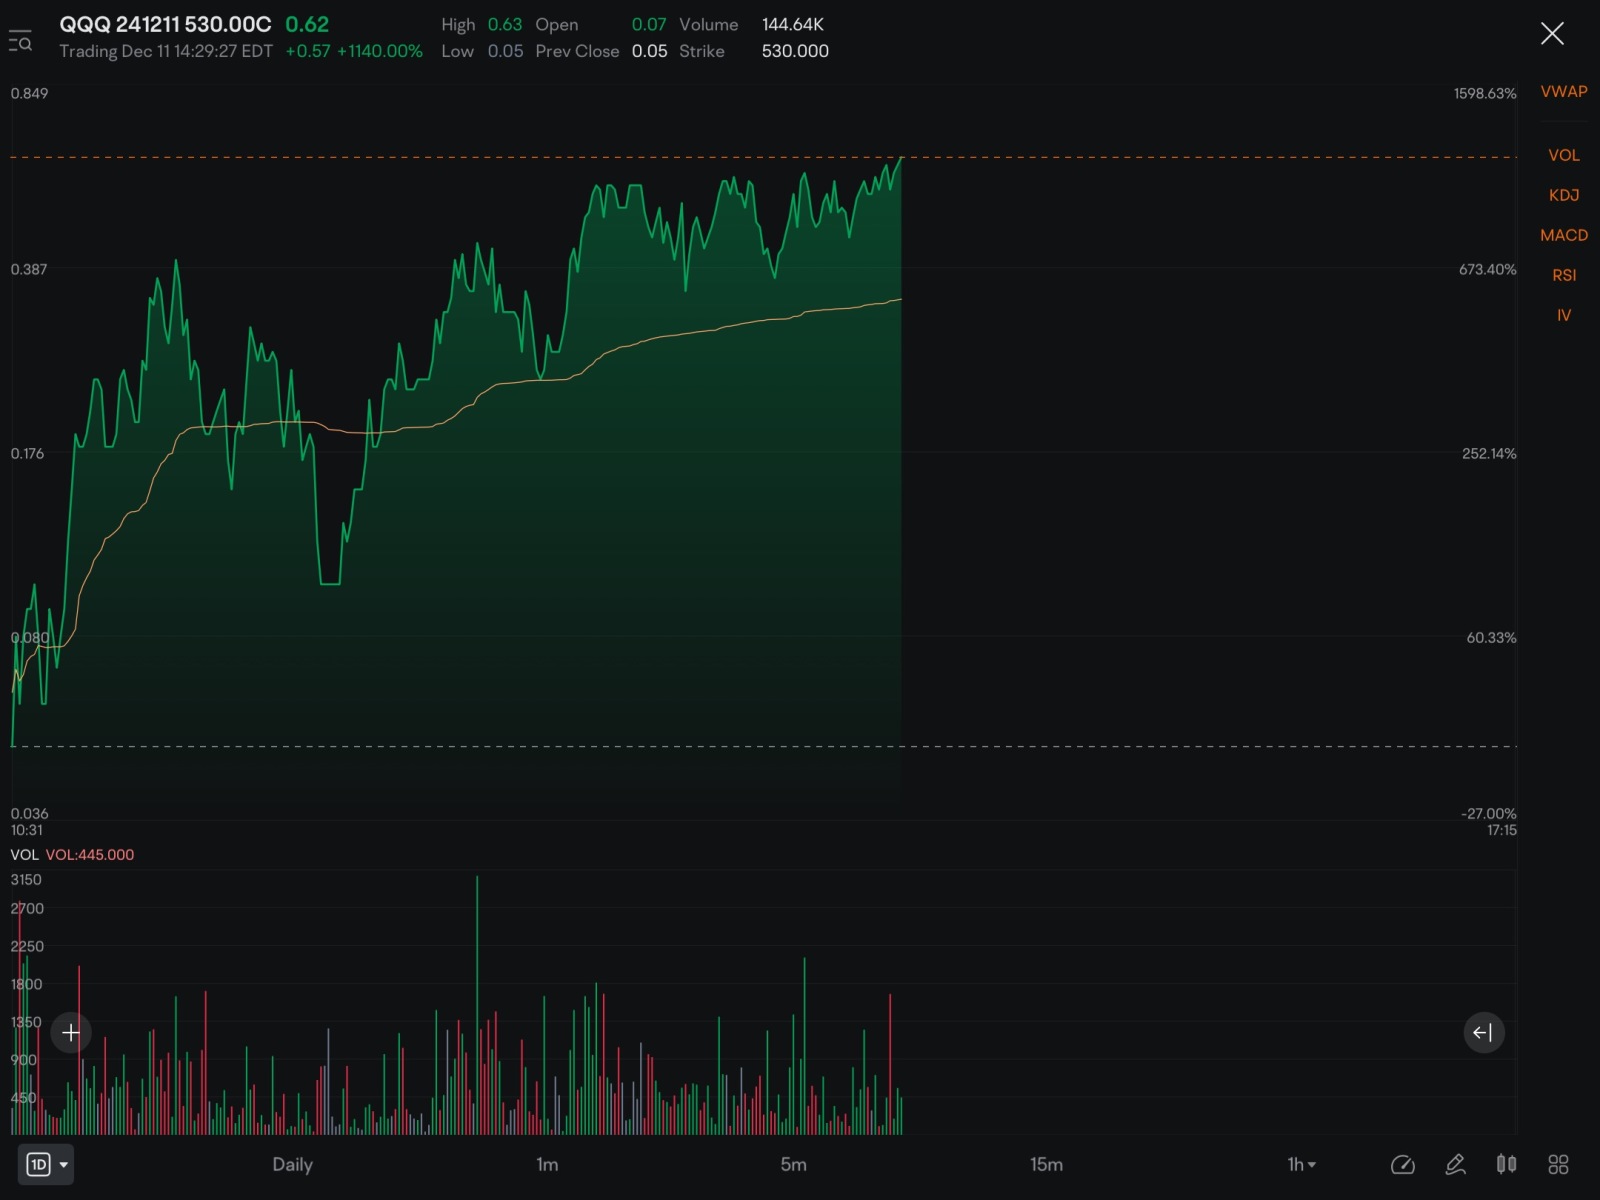
Task: Click the jump-to-latest arrow button
Action: click(x=1484, y=1032)
